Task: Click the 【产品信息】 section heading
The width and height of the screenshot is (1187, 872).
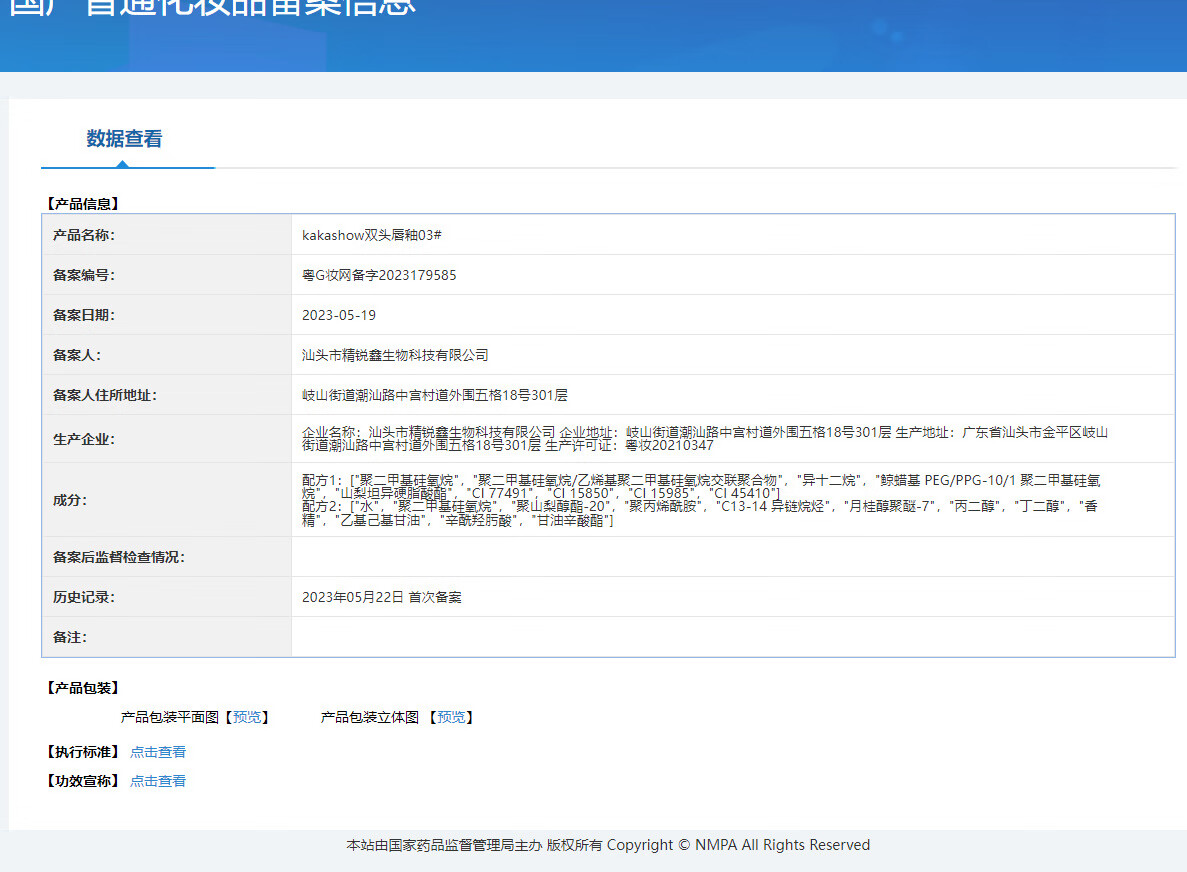Action: pos(82,203)
